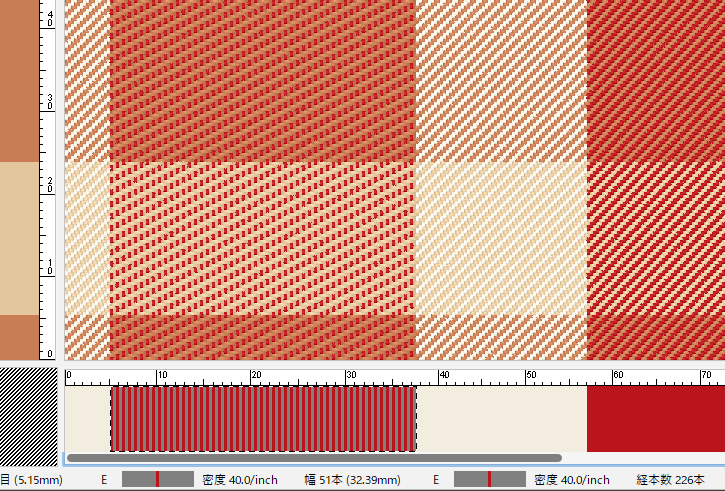
Task: Click the horizontal scrollbar thumb under warp bar
Action: [x=314, y=458]
